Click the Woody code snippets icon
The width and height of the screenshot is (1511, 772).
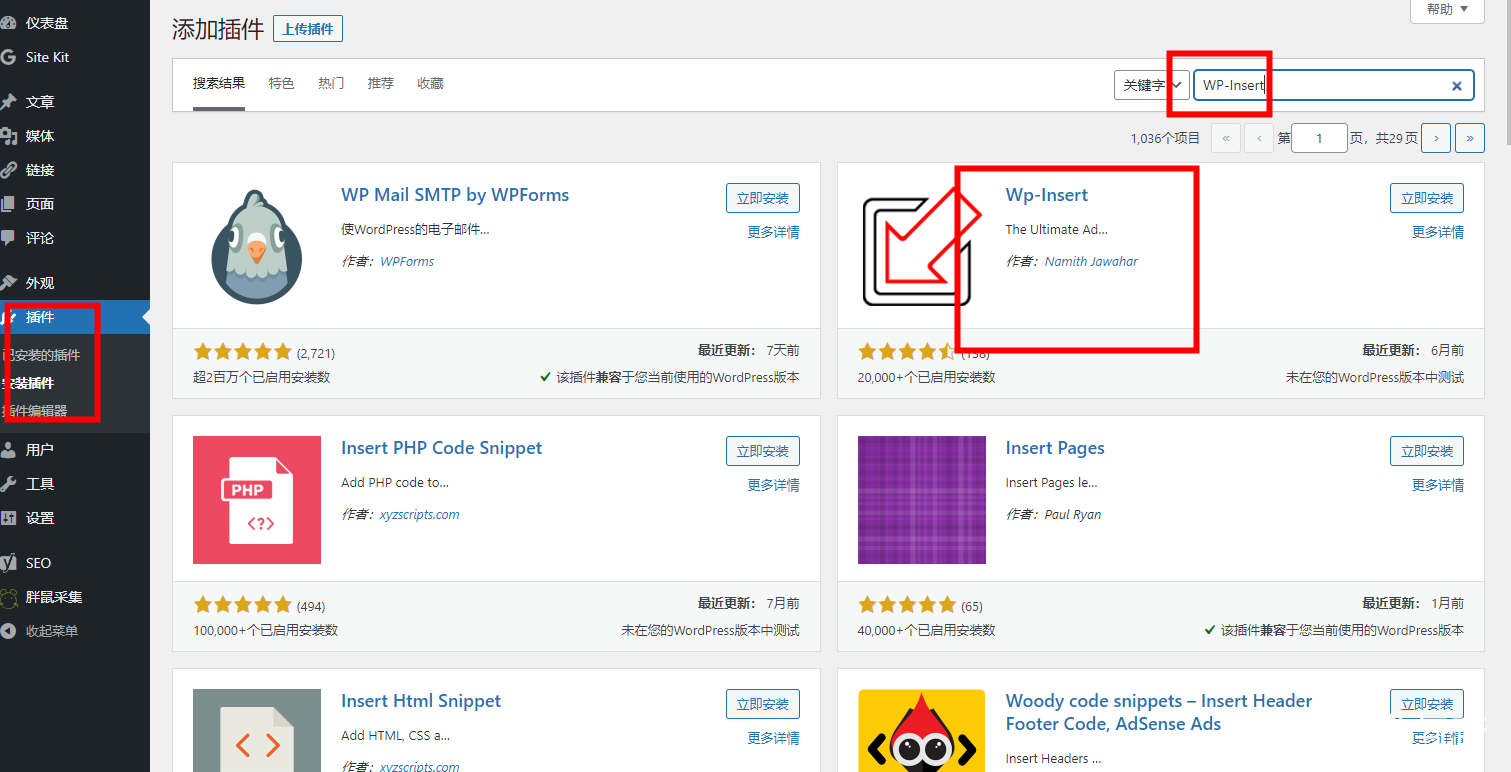point(921,730)
